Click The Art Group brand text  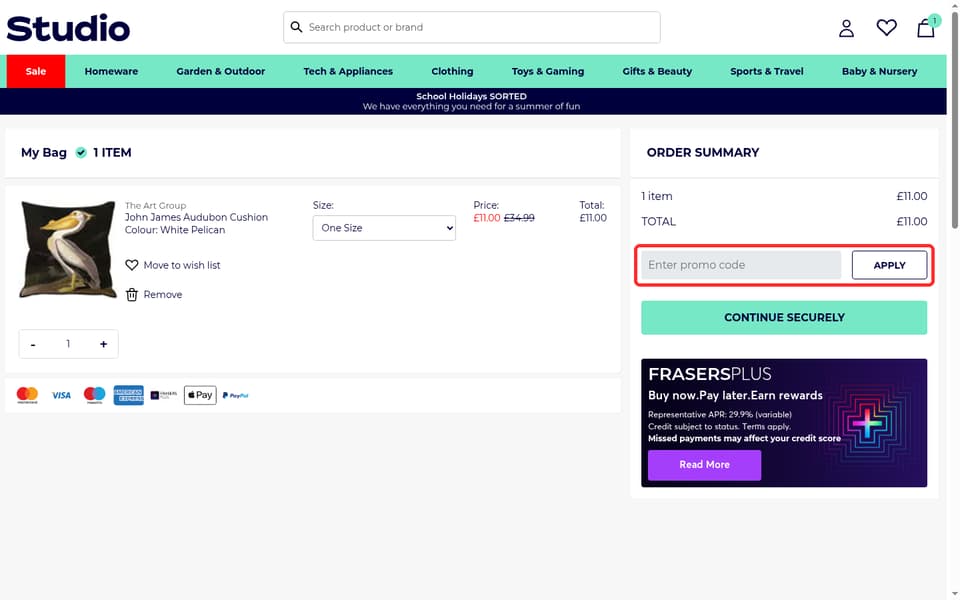(156, 206)
